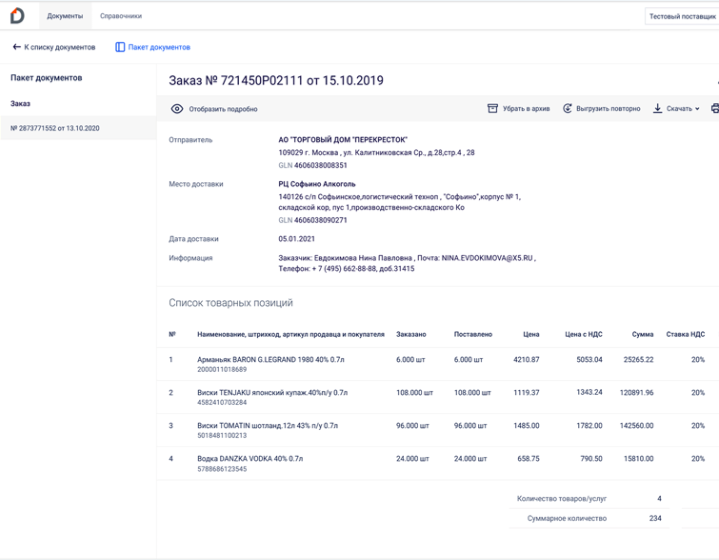
Task: Click delivery GLN 4606038090271
Action: 321,220
